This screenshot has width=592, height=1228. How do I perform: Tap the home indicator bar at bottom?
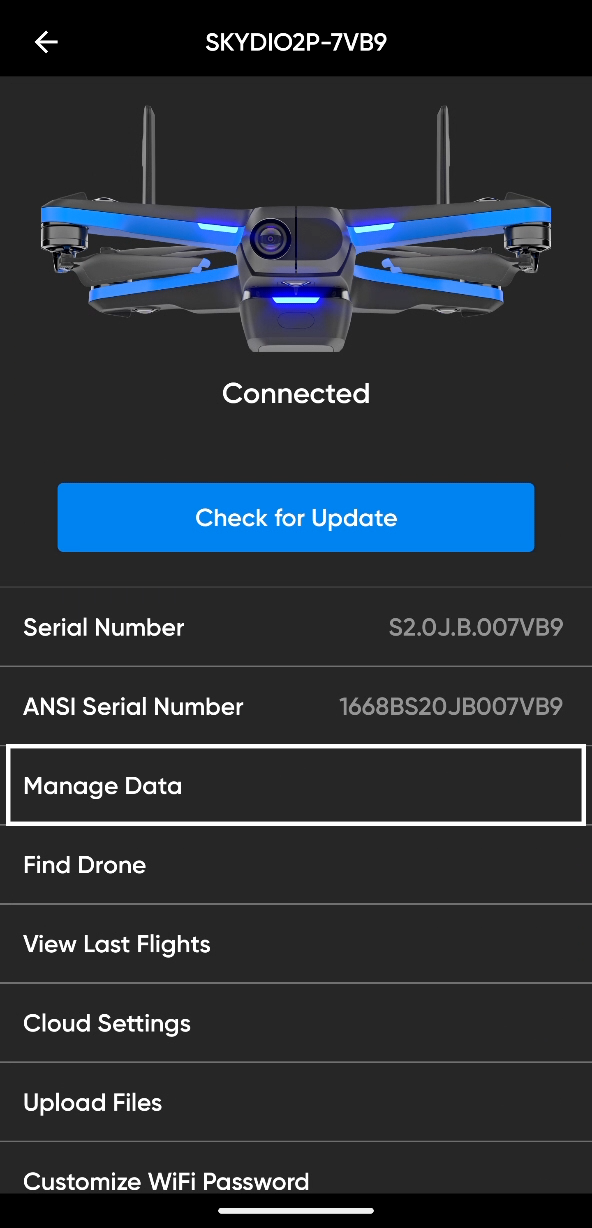coord(296,1211)
